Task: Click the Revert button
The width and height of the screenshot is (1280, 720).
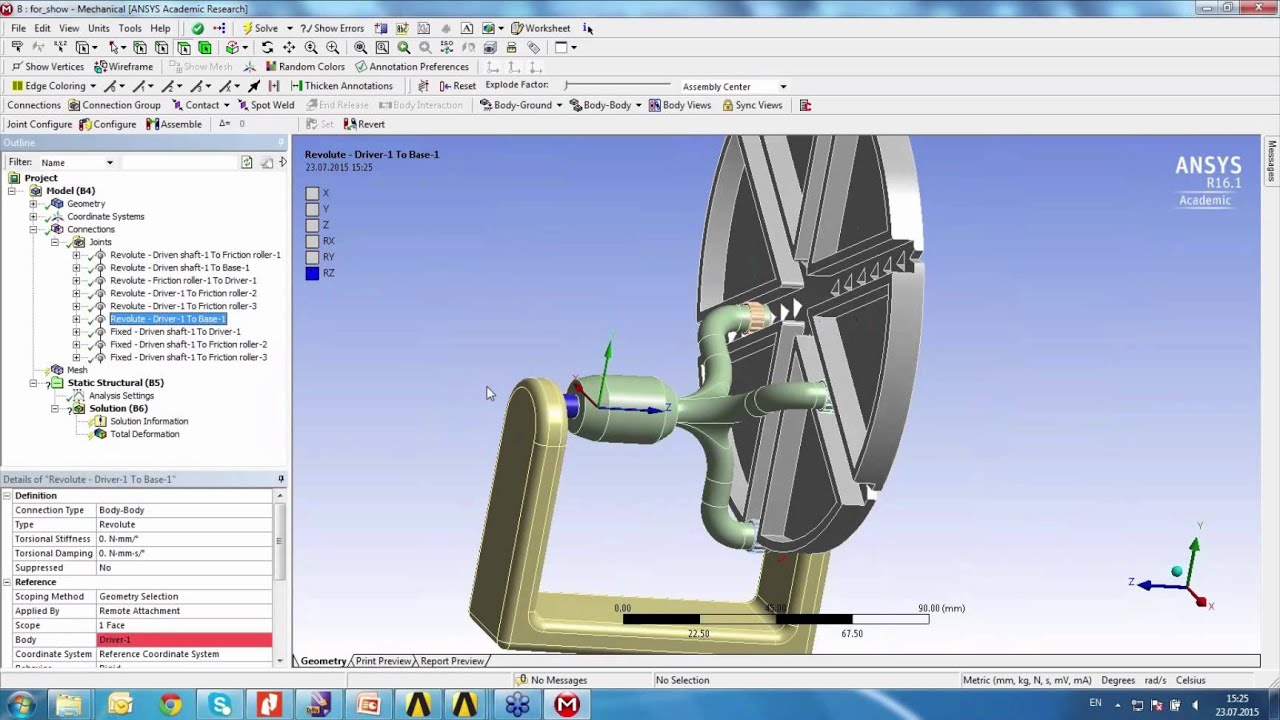Action: 364,124
